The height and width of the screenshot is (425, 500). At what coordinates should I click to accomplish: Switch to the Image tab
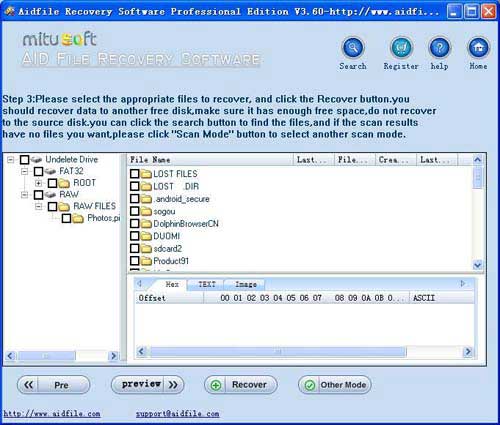pos(246,284)
